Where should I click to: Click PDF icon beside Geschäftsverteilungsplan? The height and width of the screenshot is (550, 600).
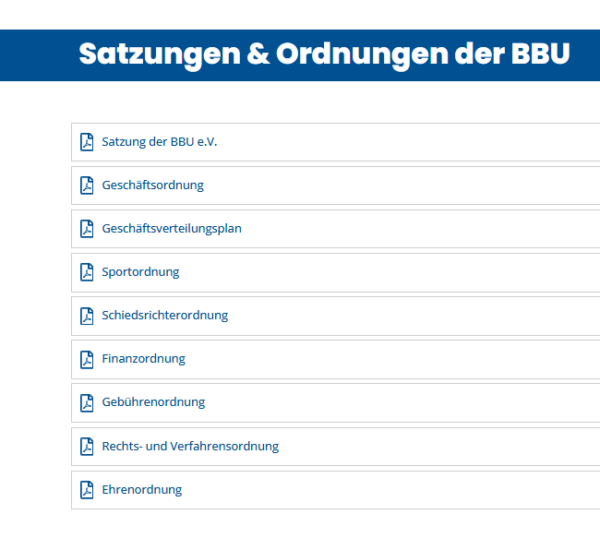click(x=87, y=229)
